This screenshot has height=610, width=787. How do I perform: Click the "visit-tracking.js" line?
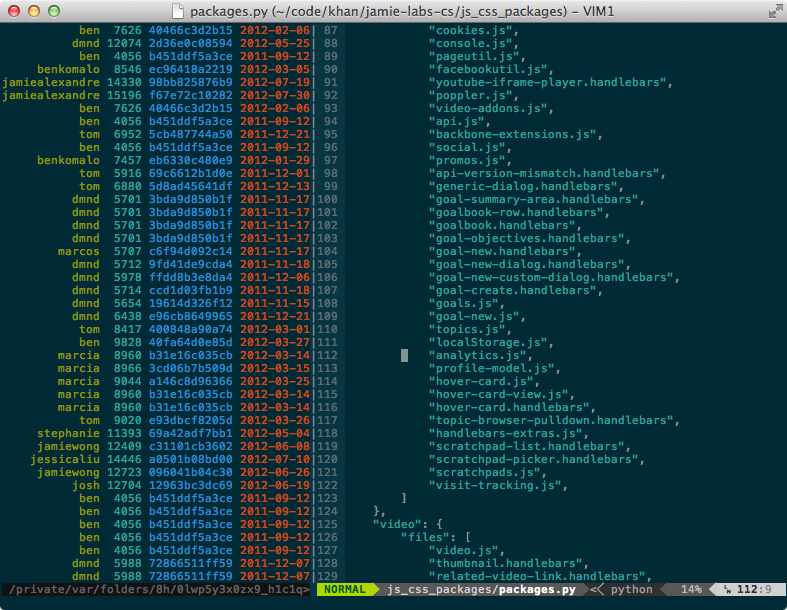point(498,486)
